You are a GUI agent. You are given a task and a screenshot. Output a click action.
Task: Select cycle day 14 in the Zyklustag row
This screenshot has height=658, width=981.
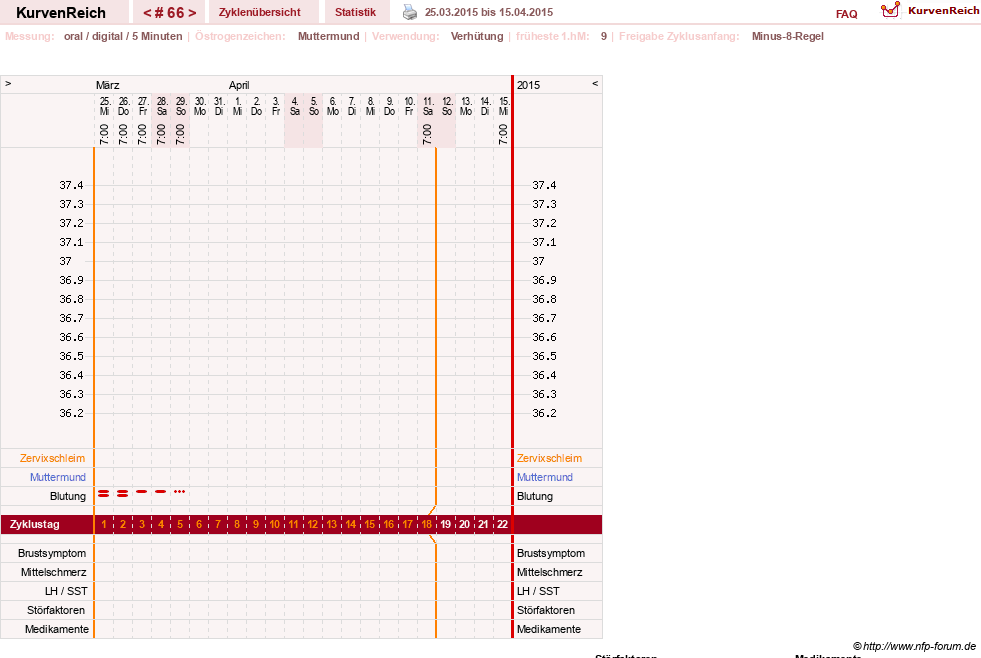[351, 524]
